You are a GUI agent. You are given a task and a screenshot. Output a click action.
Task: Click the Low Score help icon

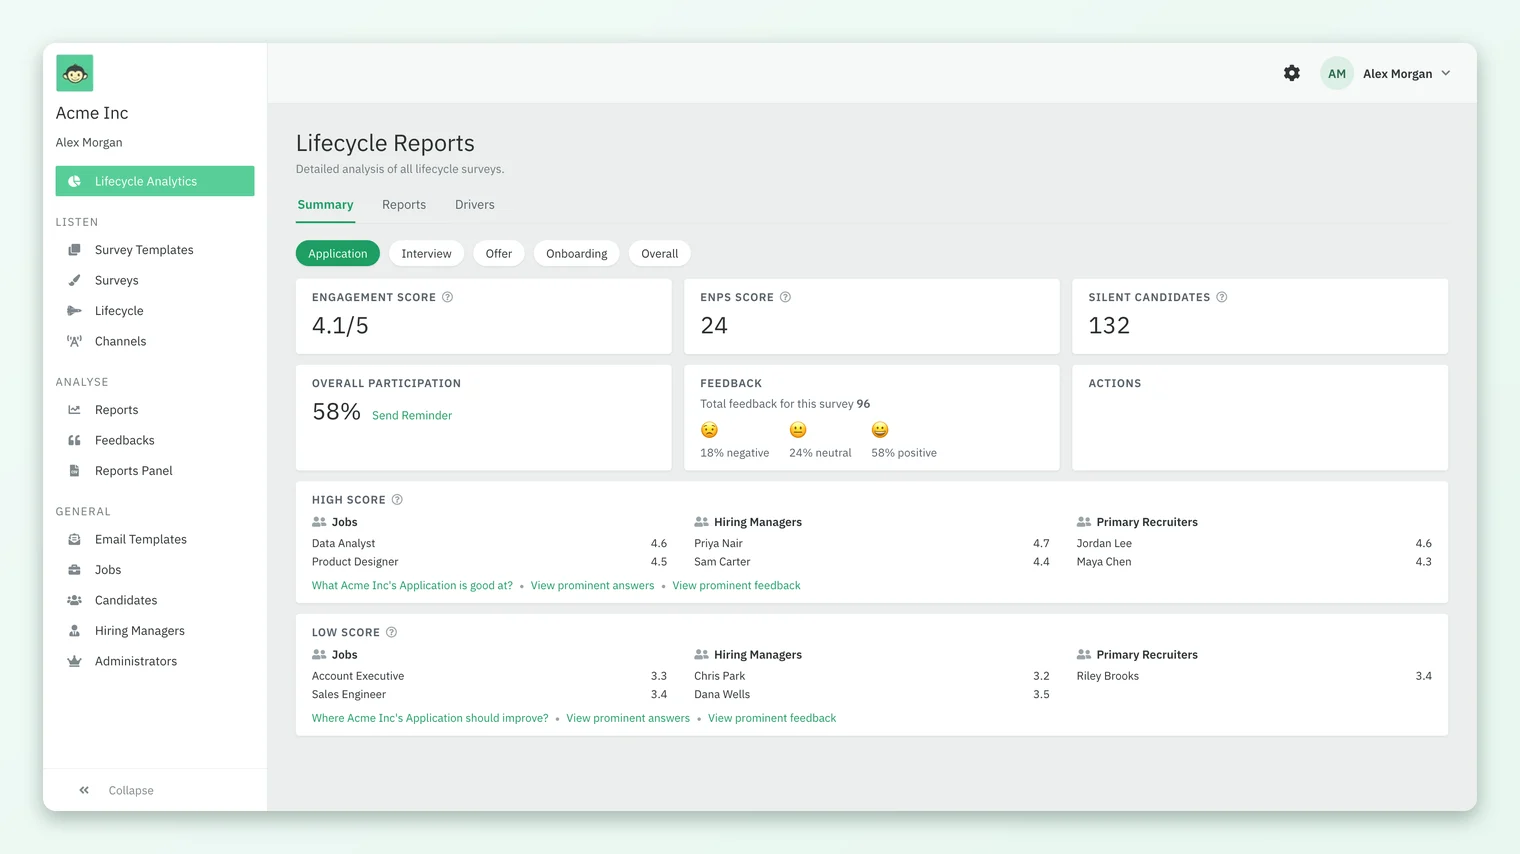[x=392, y=632]
